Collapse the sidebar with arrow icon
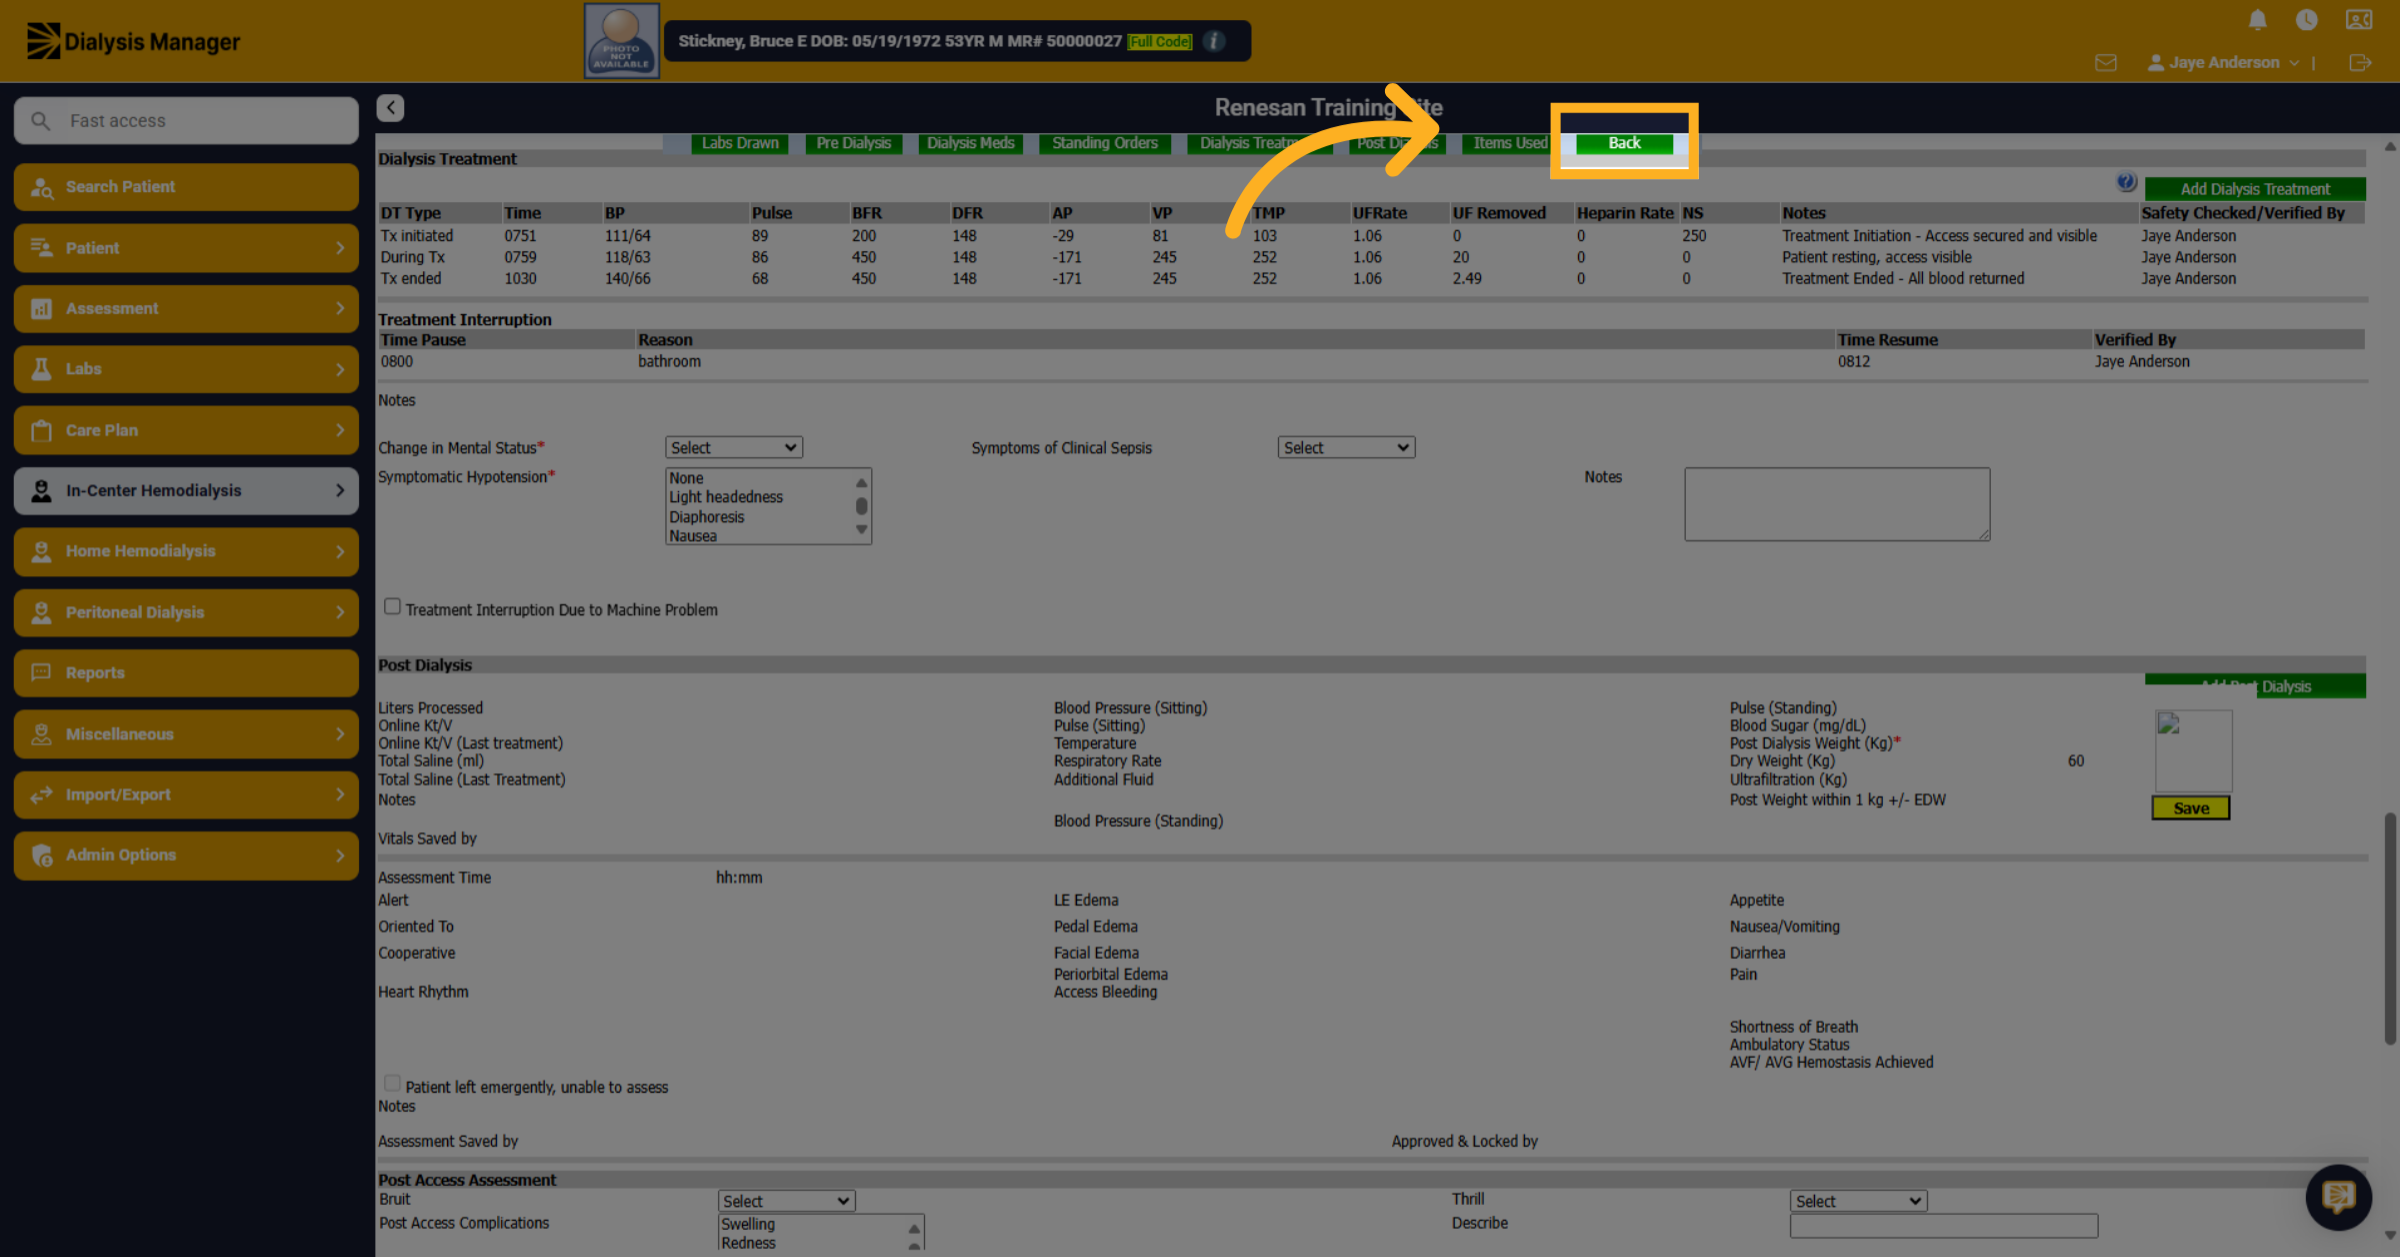 pyautogui.click(x=391, y=108)
